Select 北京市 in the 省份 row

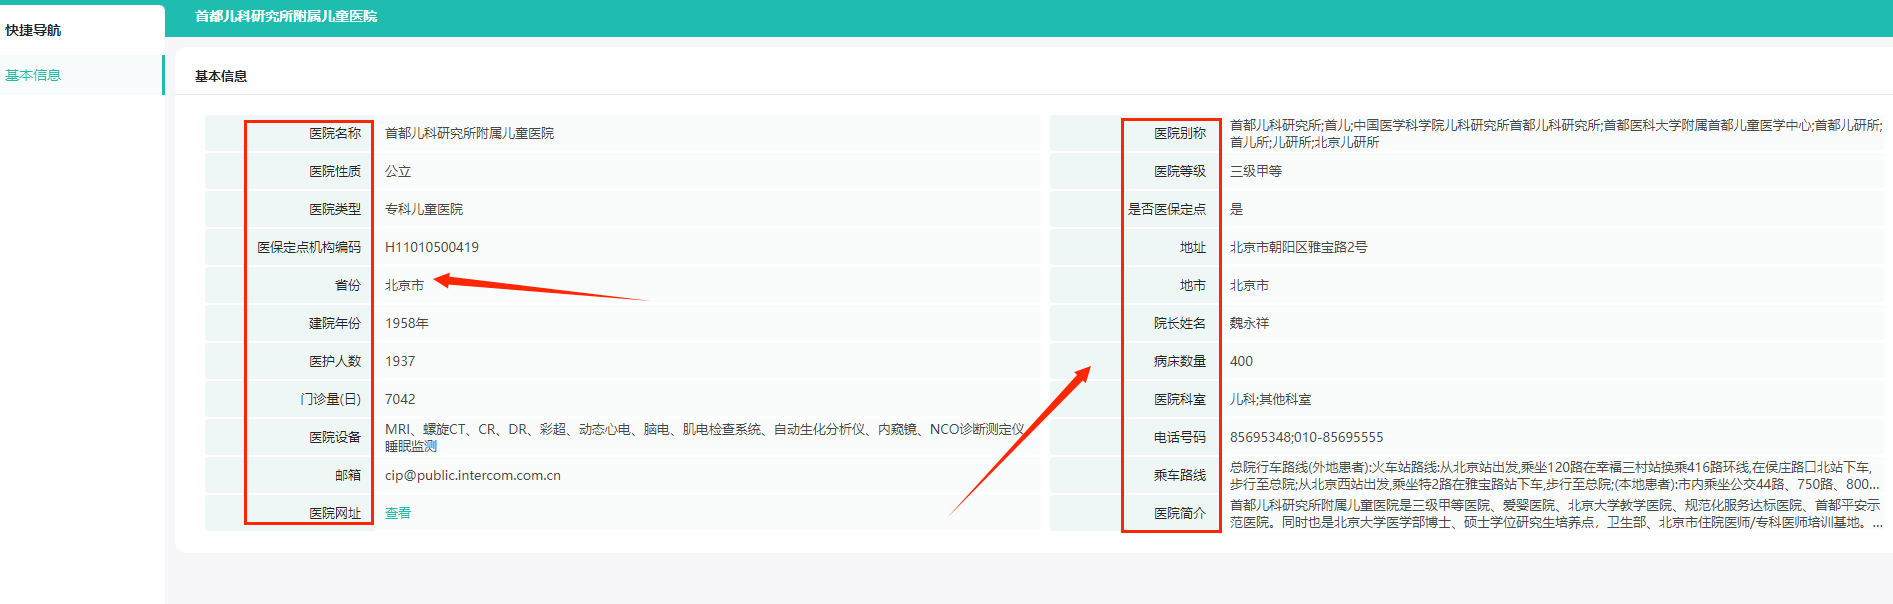pyautogui.click(x=404, y=285)
